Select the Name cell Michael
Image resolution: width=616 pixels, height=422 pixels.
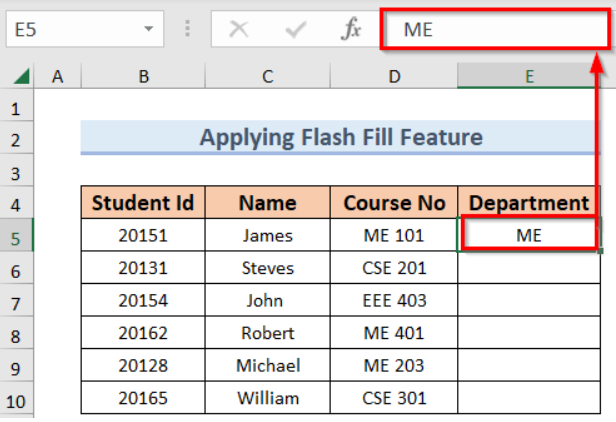[268, 365]
